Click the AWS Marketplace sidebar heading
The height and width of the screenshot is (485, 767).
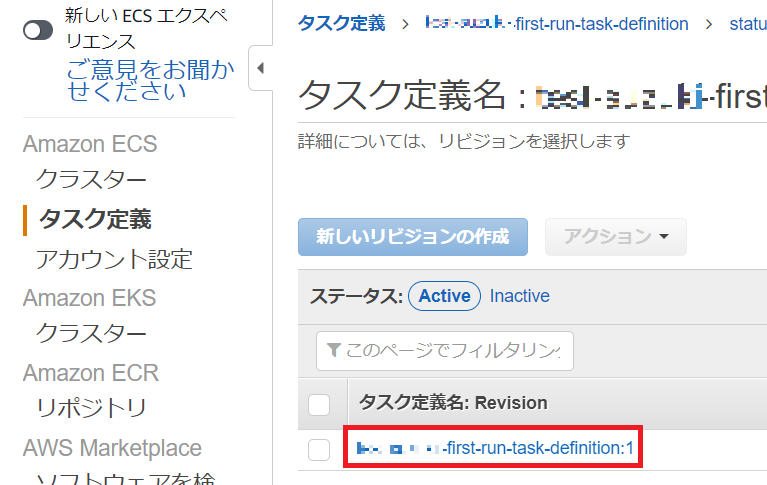click(113, 448)
